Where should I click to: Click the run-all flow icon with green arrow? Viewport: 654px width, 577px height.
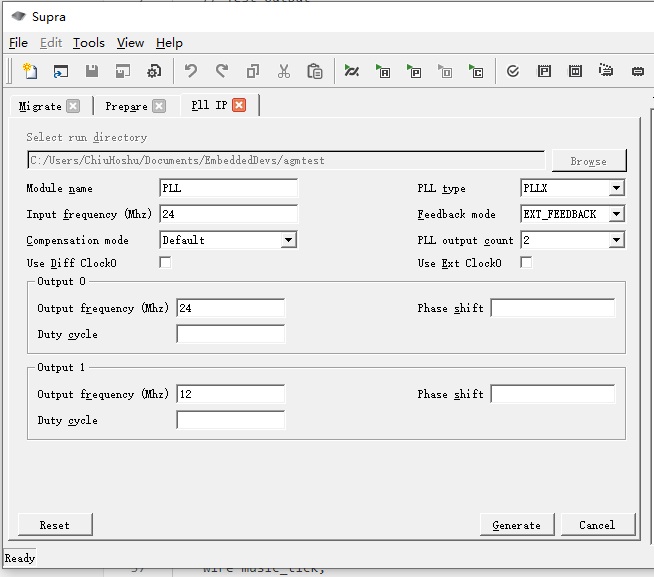click(351, 71)
